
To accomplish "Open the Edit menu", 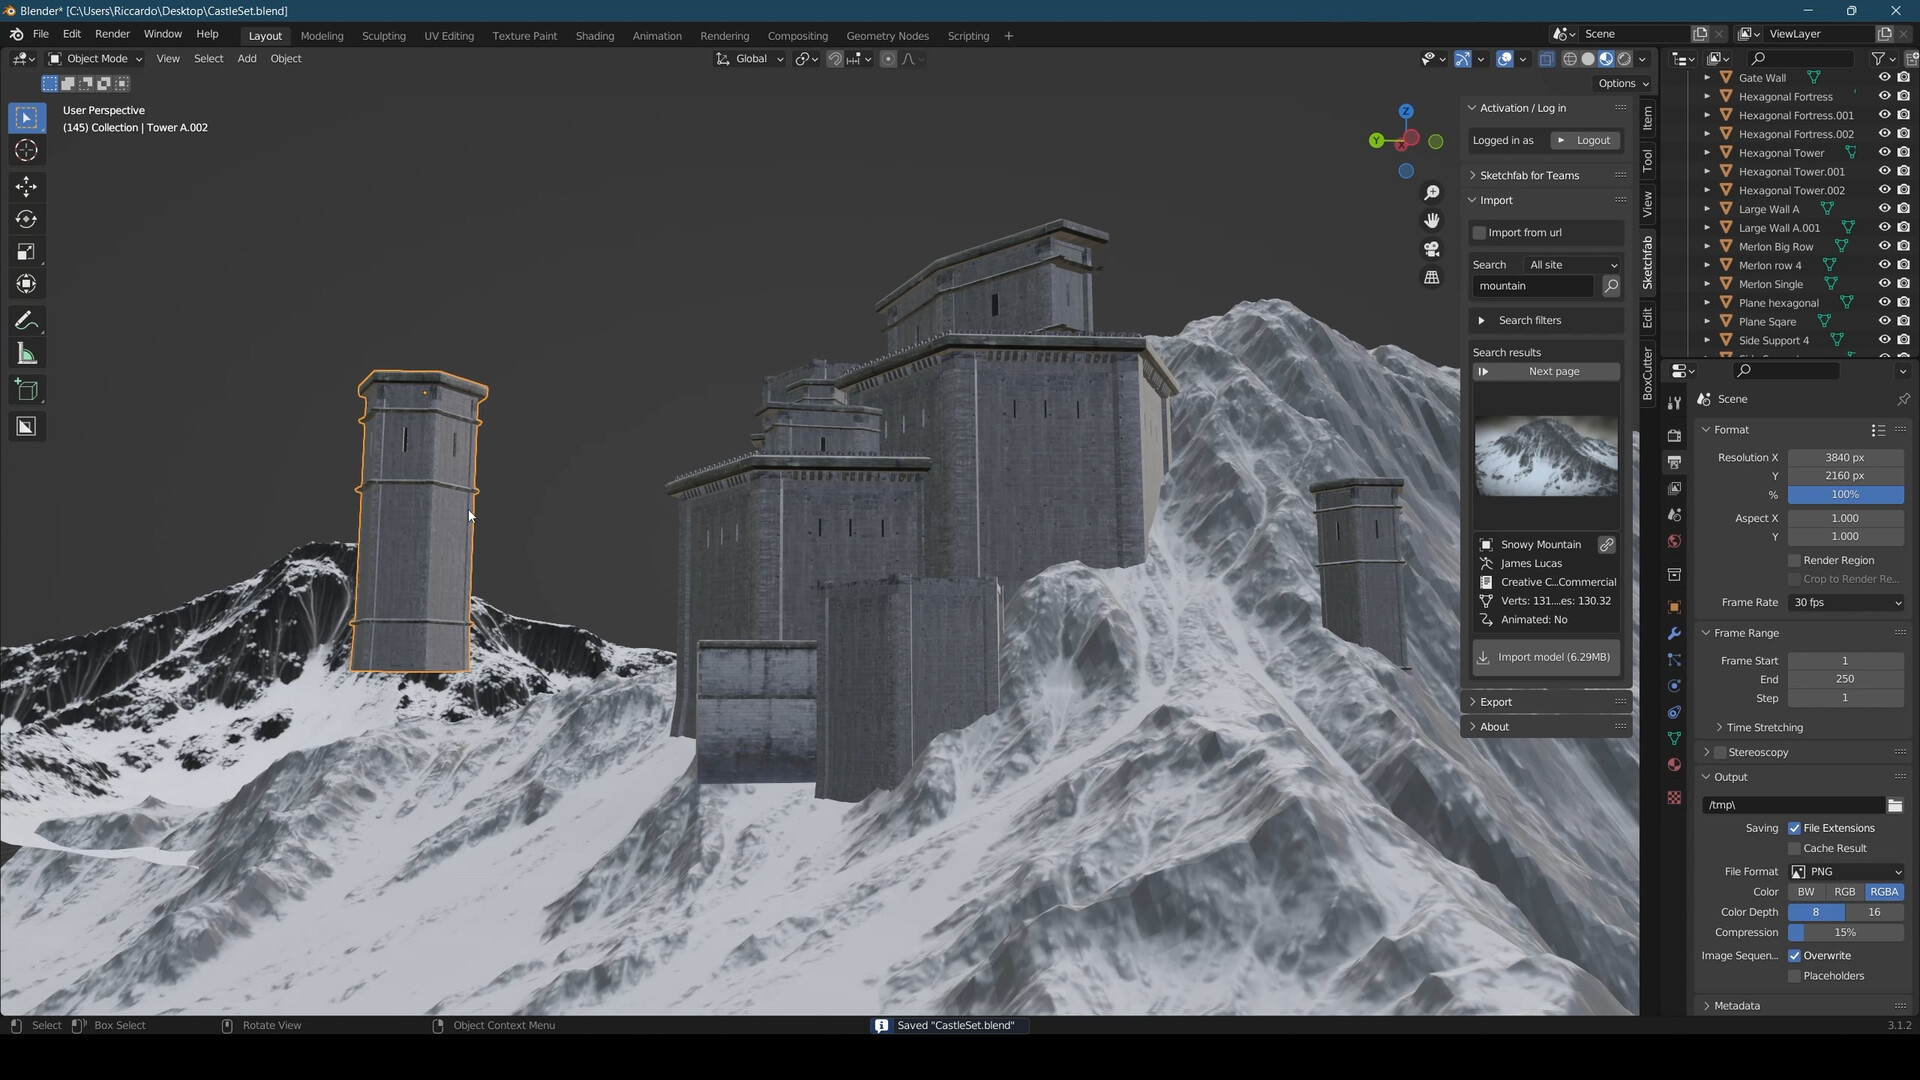I will [x=71, y=33].
